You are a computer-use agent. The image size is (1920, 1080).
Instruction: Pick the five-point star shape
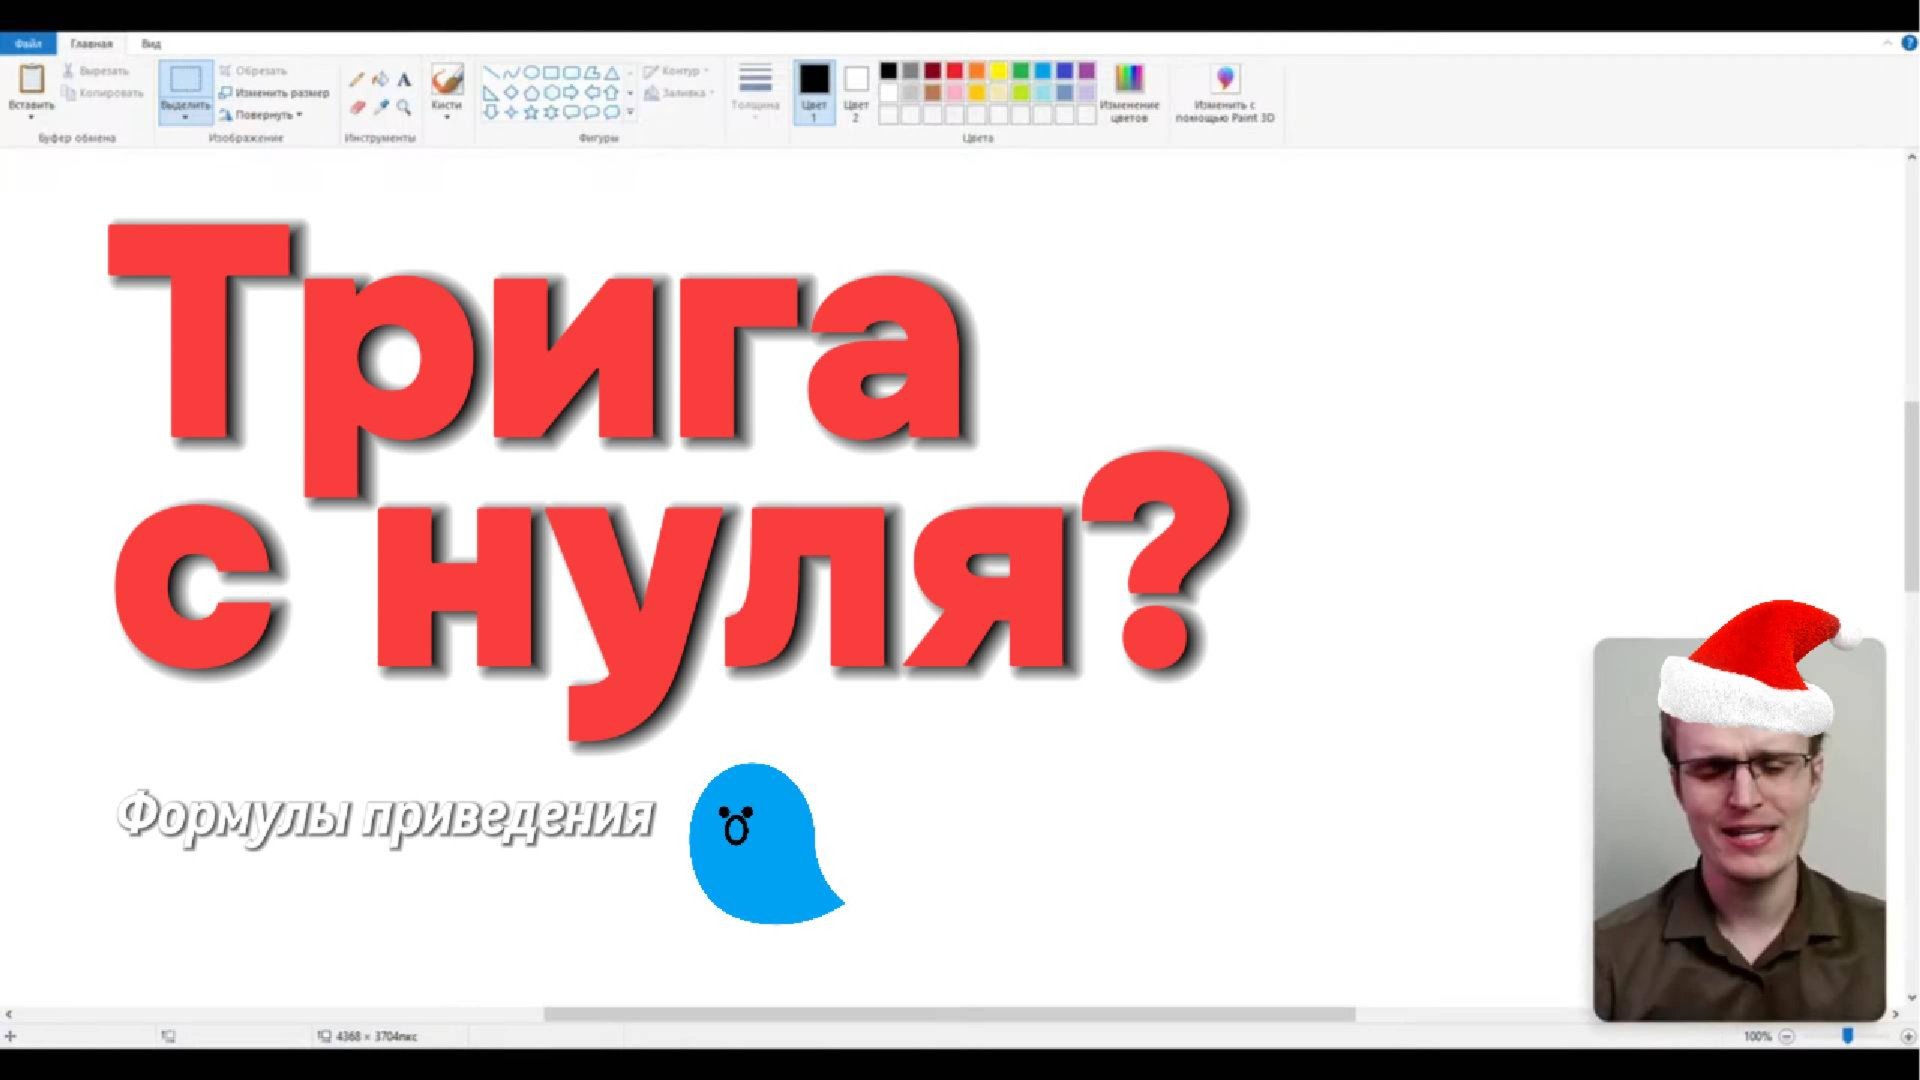tap(531, 112)
